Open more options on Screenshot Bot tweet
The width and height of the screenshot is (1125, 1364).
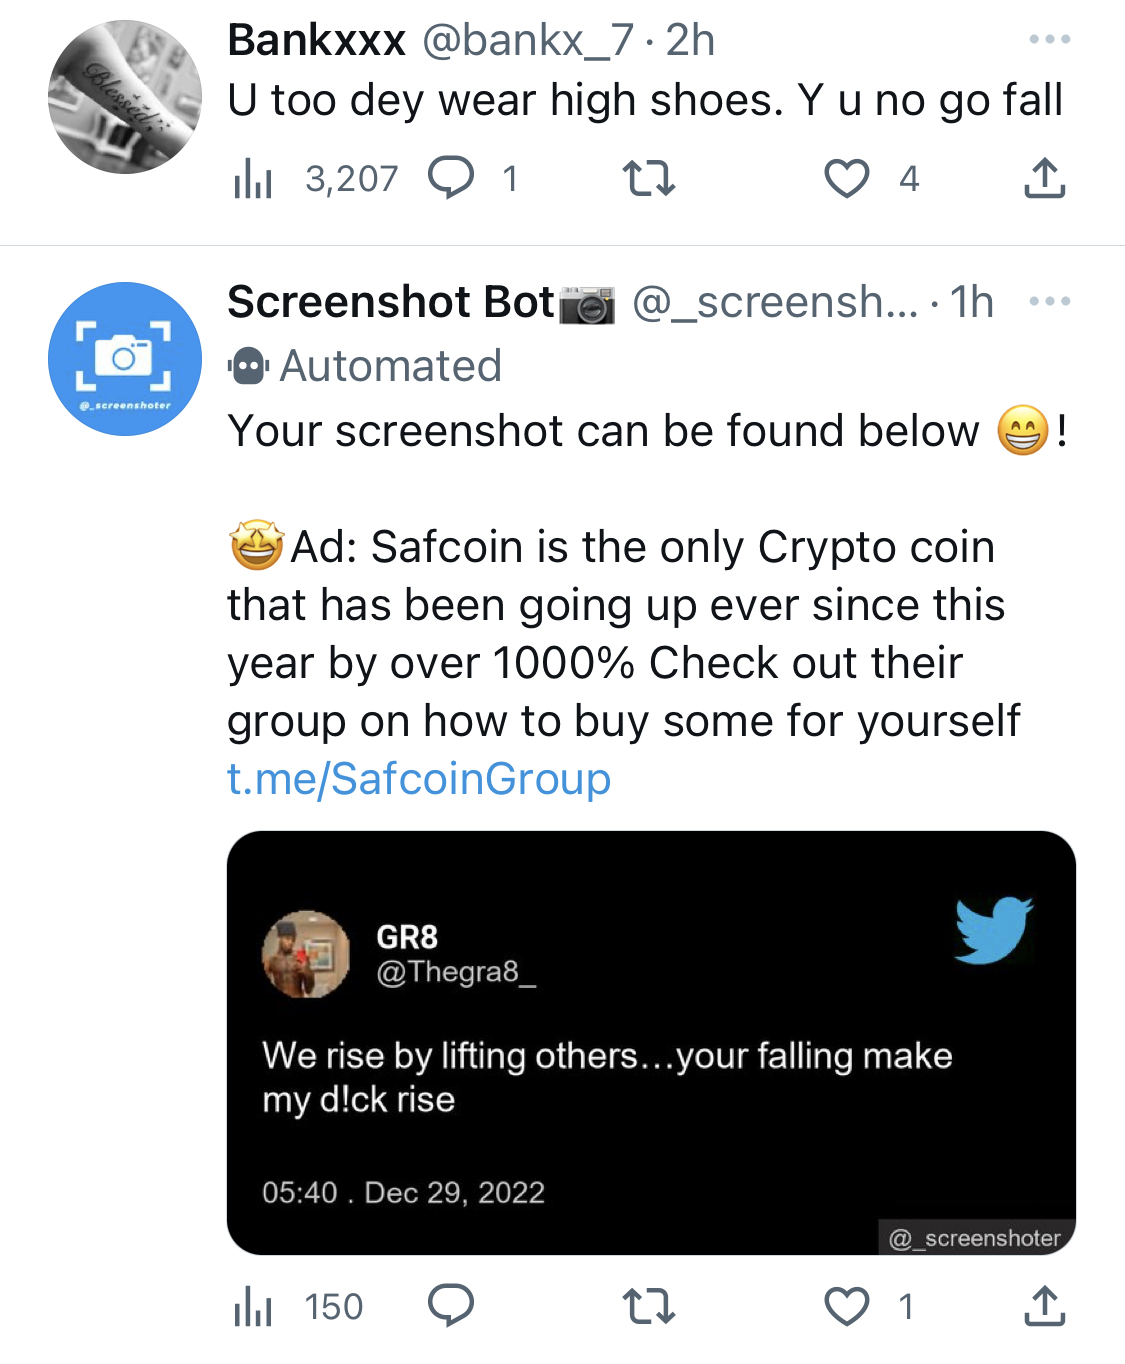coord(1050,301)
